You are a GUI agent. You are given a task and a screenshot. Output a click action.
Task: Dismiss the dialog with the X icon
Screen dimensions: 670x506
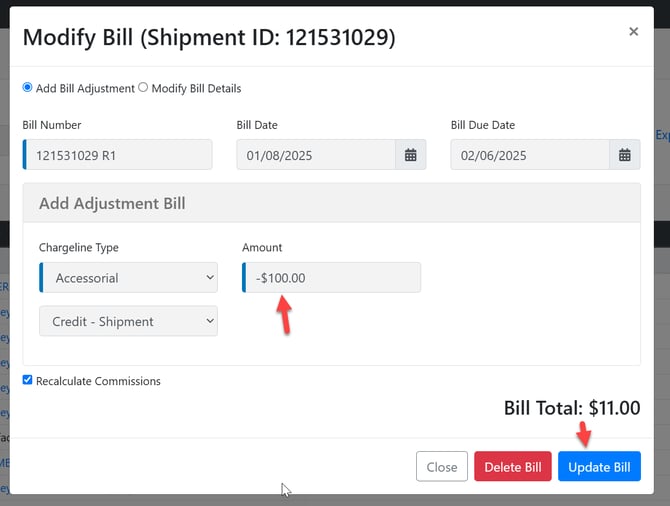tap(633, 32)
